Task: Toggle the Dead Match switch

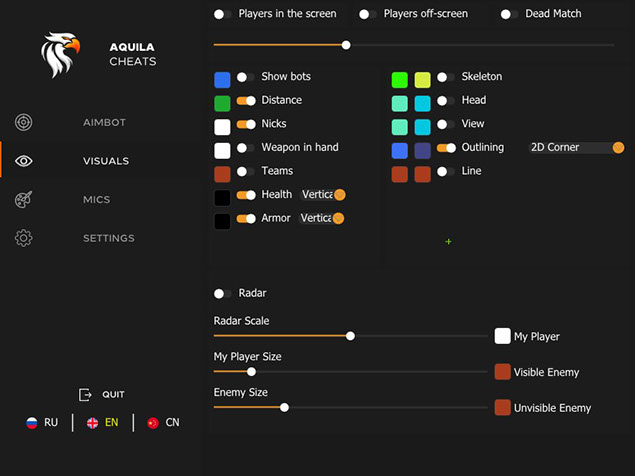Action: pyautogui.click(x=509, y=15)
